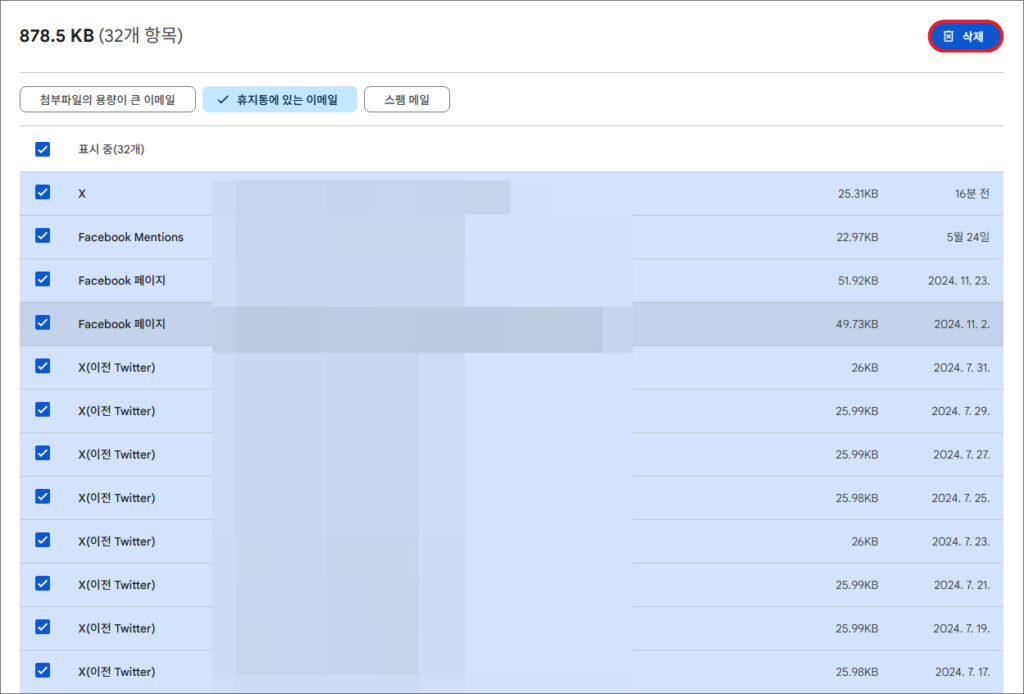Toggle checkbox for email dated 2024. 7. 27.

(x=42, y=453)
